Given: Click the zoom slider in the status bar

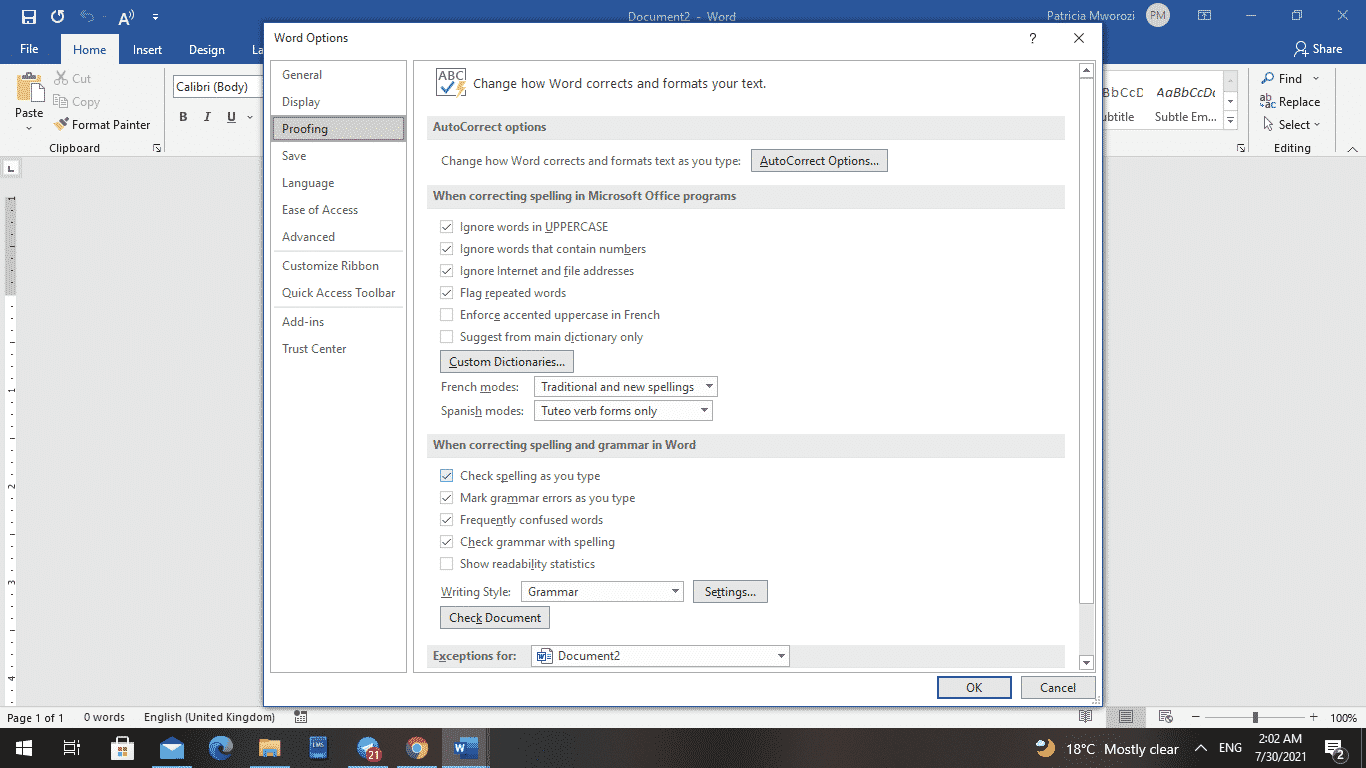Looking at the screenshot, I should point(1255,717).
